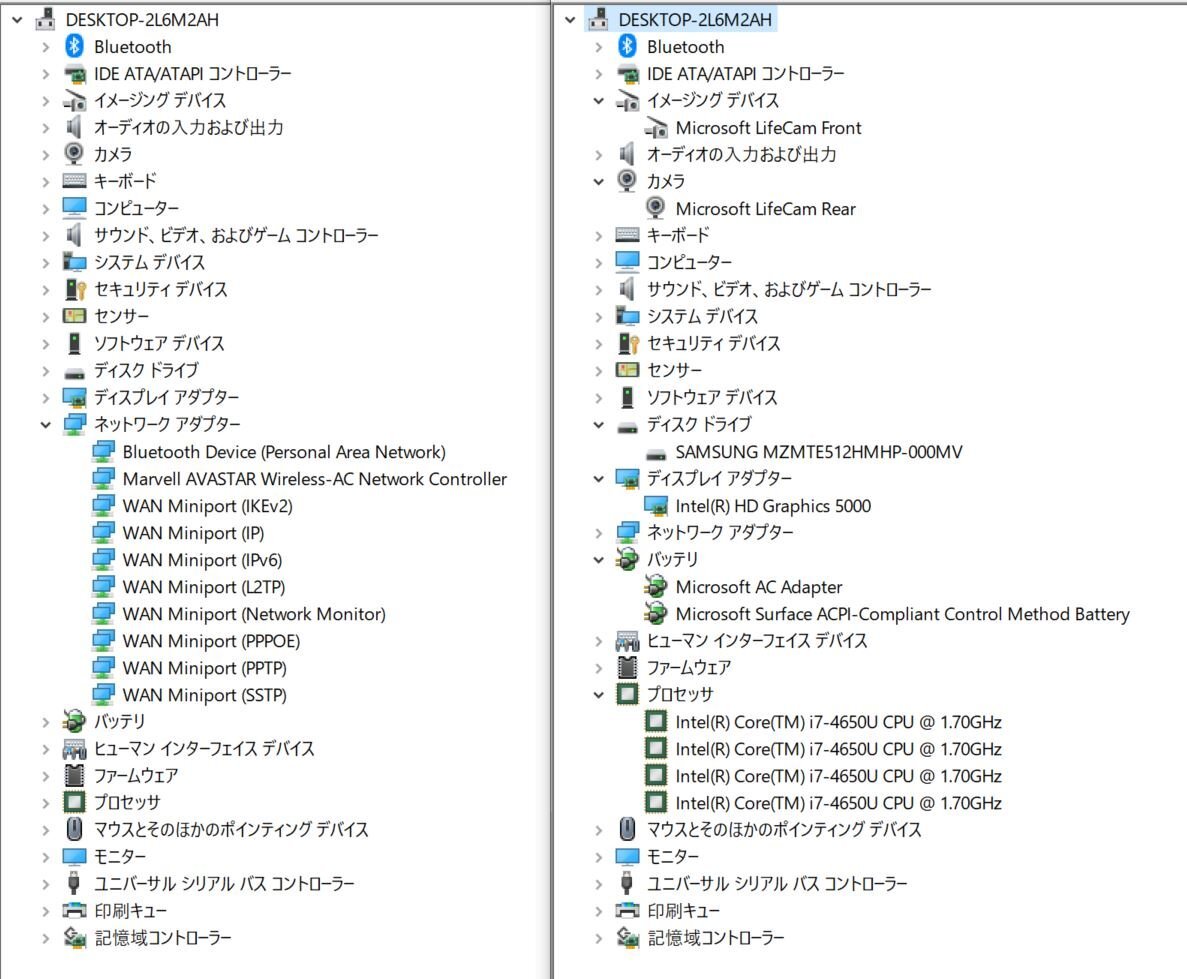The image size is (1187, 979).
Task: Click the computer icon beside DESKTOP-2L6M2AH in left window
Action: click(45, 20)
